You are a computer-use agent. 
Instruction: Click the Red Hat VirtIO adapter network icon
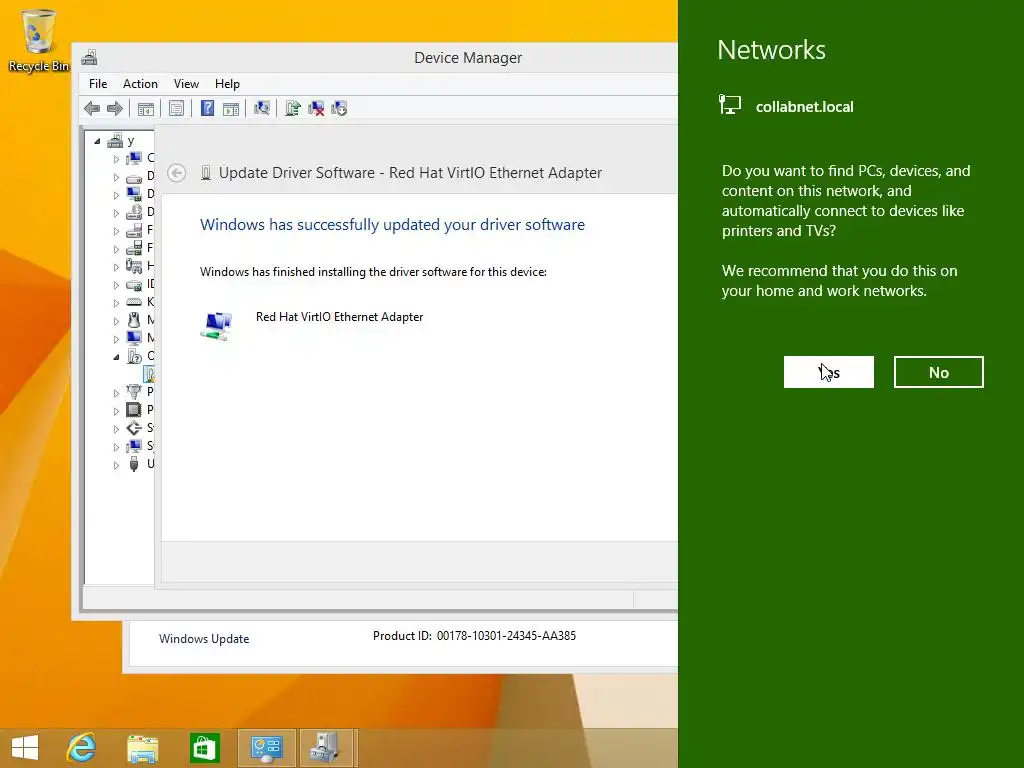[x=217, y=325]
